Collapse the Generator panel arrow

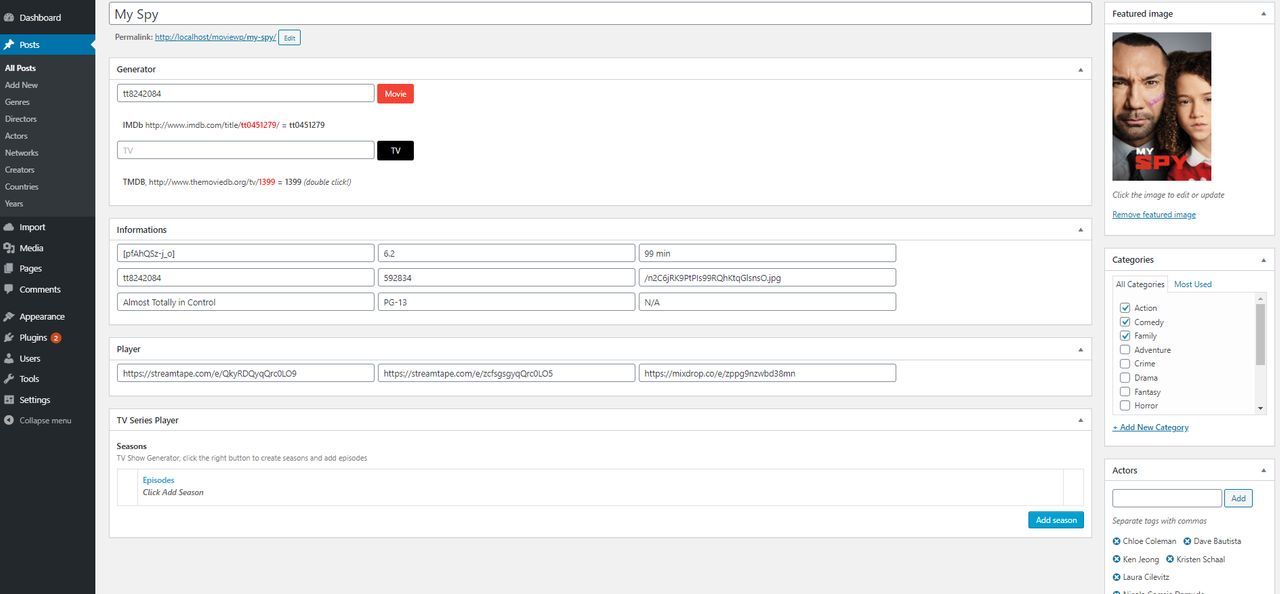pyautogui.click(x=1080, y=70)
